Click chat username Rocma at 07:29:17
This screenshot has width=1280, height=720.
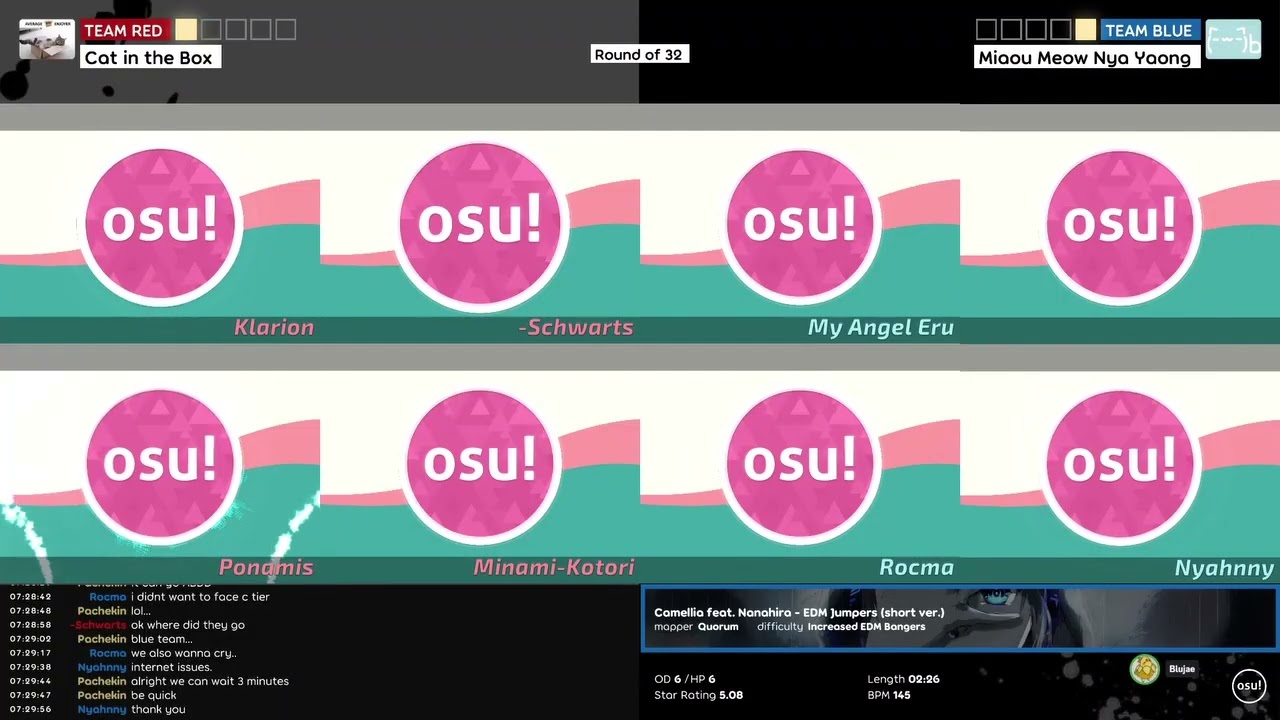[108, 653]
